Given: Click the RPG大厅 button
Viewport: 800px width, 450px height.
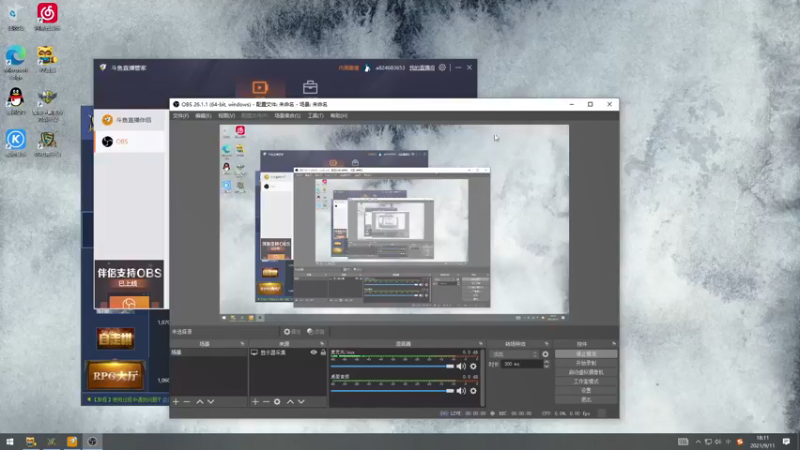Looking at the screenshot, I should (x=115, y=376).
